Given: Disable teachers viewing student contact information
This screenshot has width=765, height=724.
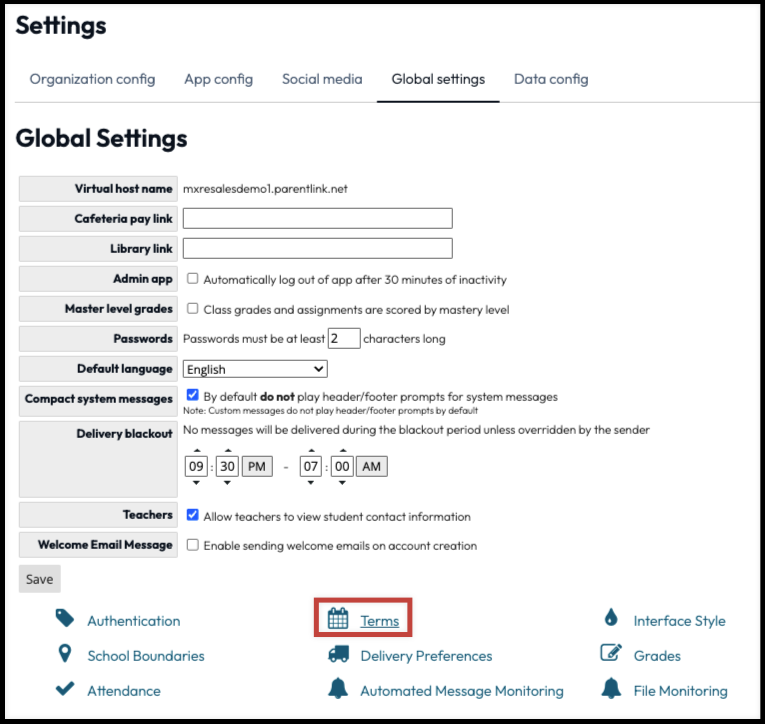Looking at the screenshot, I should pyautogui.click(x=193, y=516).
